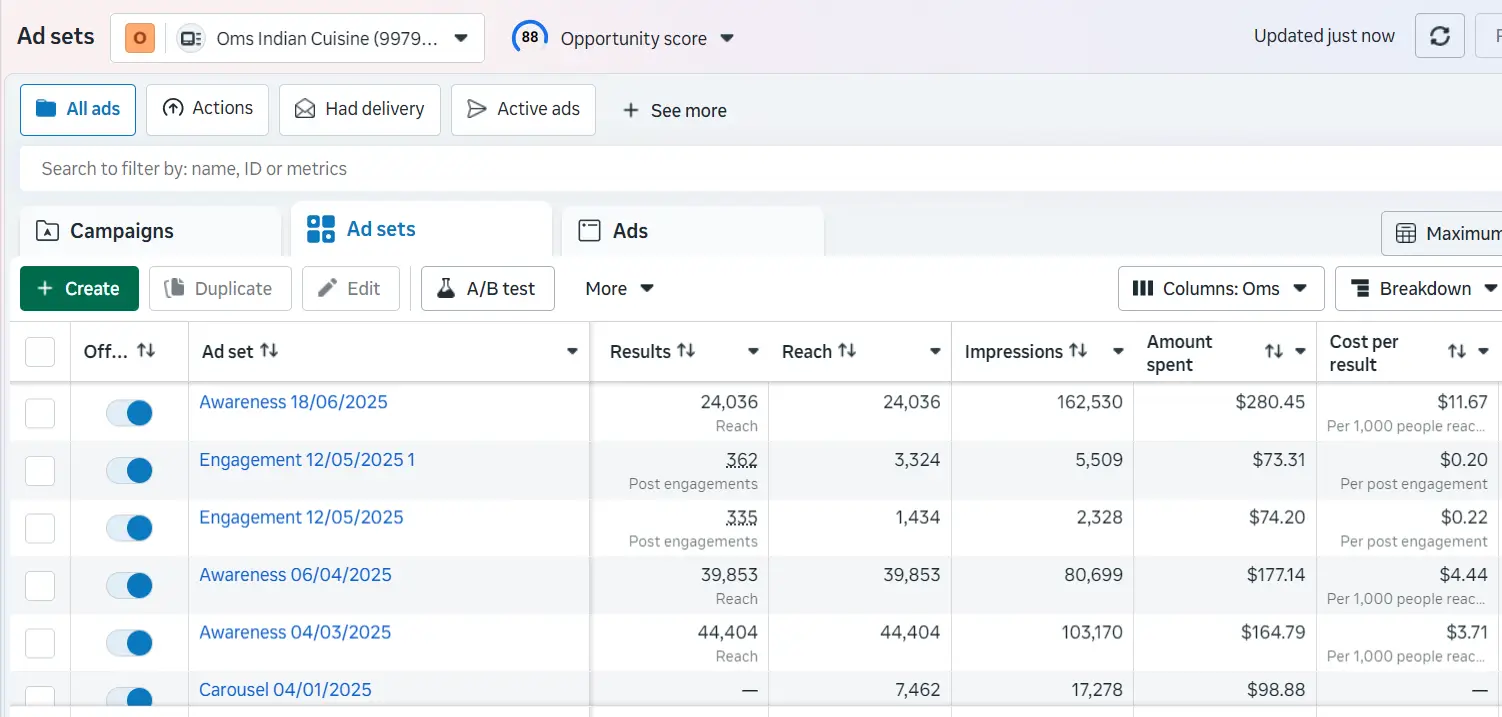Turn off the Engagement 12/05/2025 1 toggle
Viewport: 1502px width, 717px height.
(128, 470)
